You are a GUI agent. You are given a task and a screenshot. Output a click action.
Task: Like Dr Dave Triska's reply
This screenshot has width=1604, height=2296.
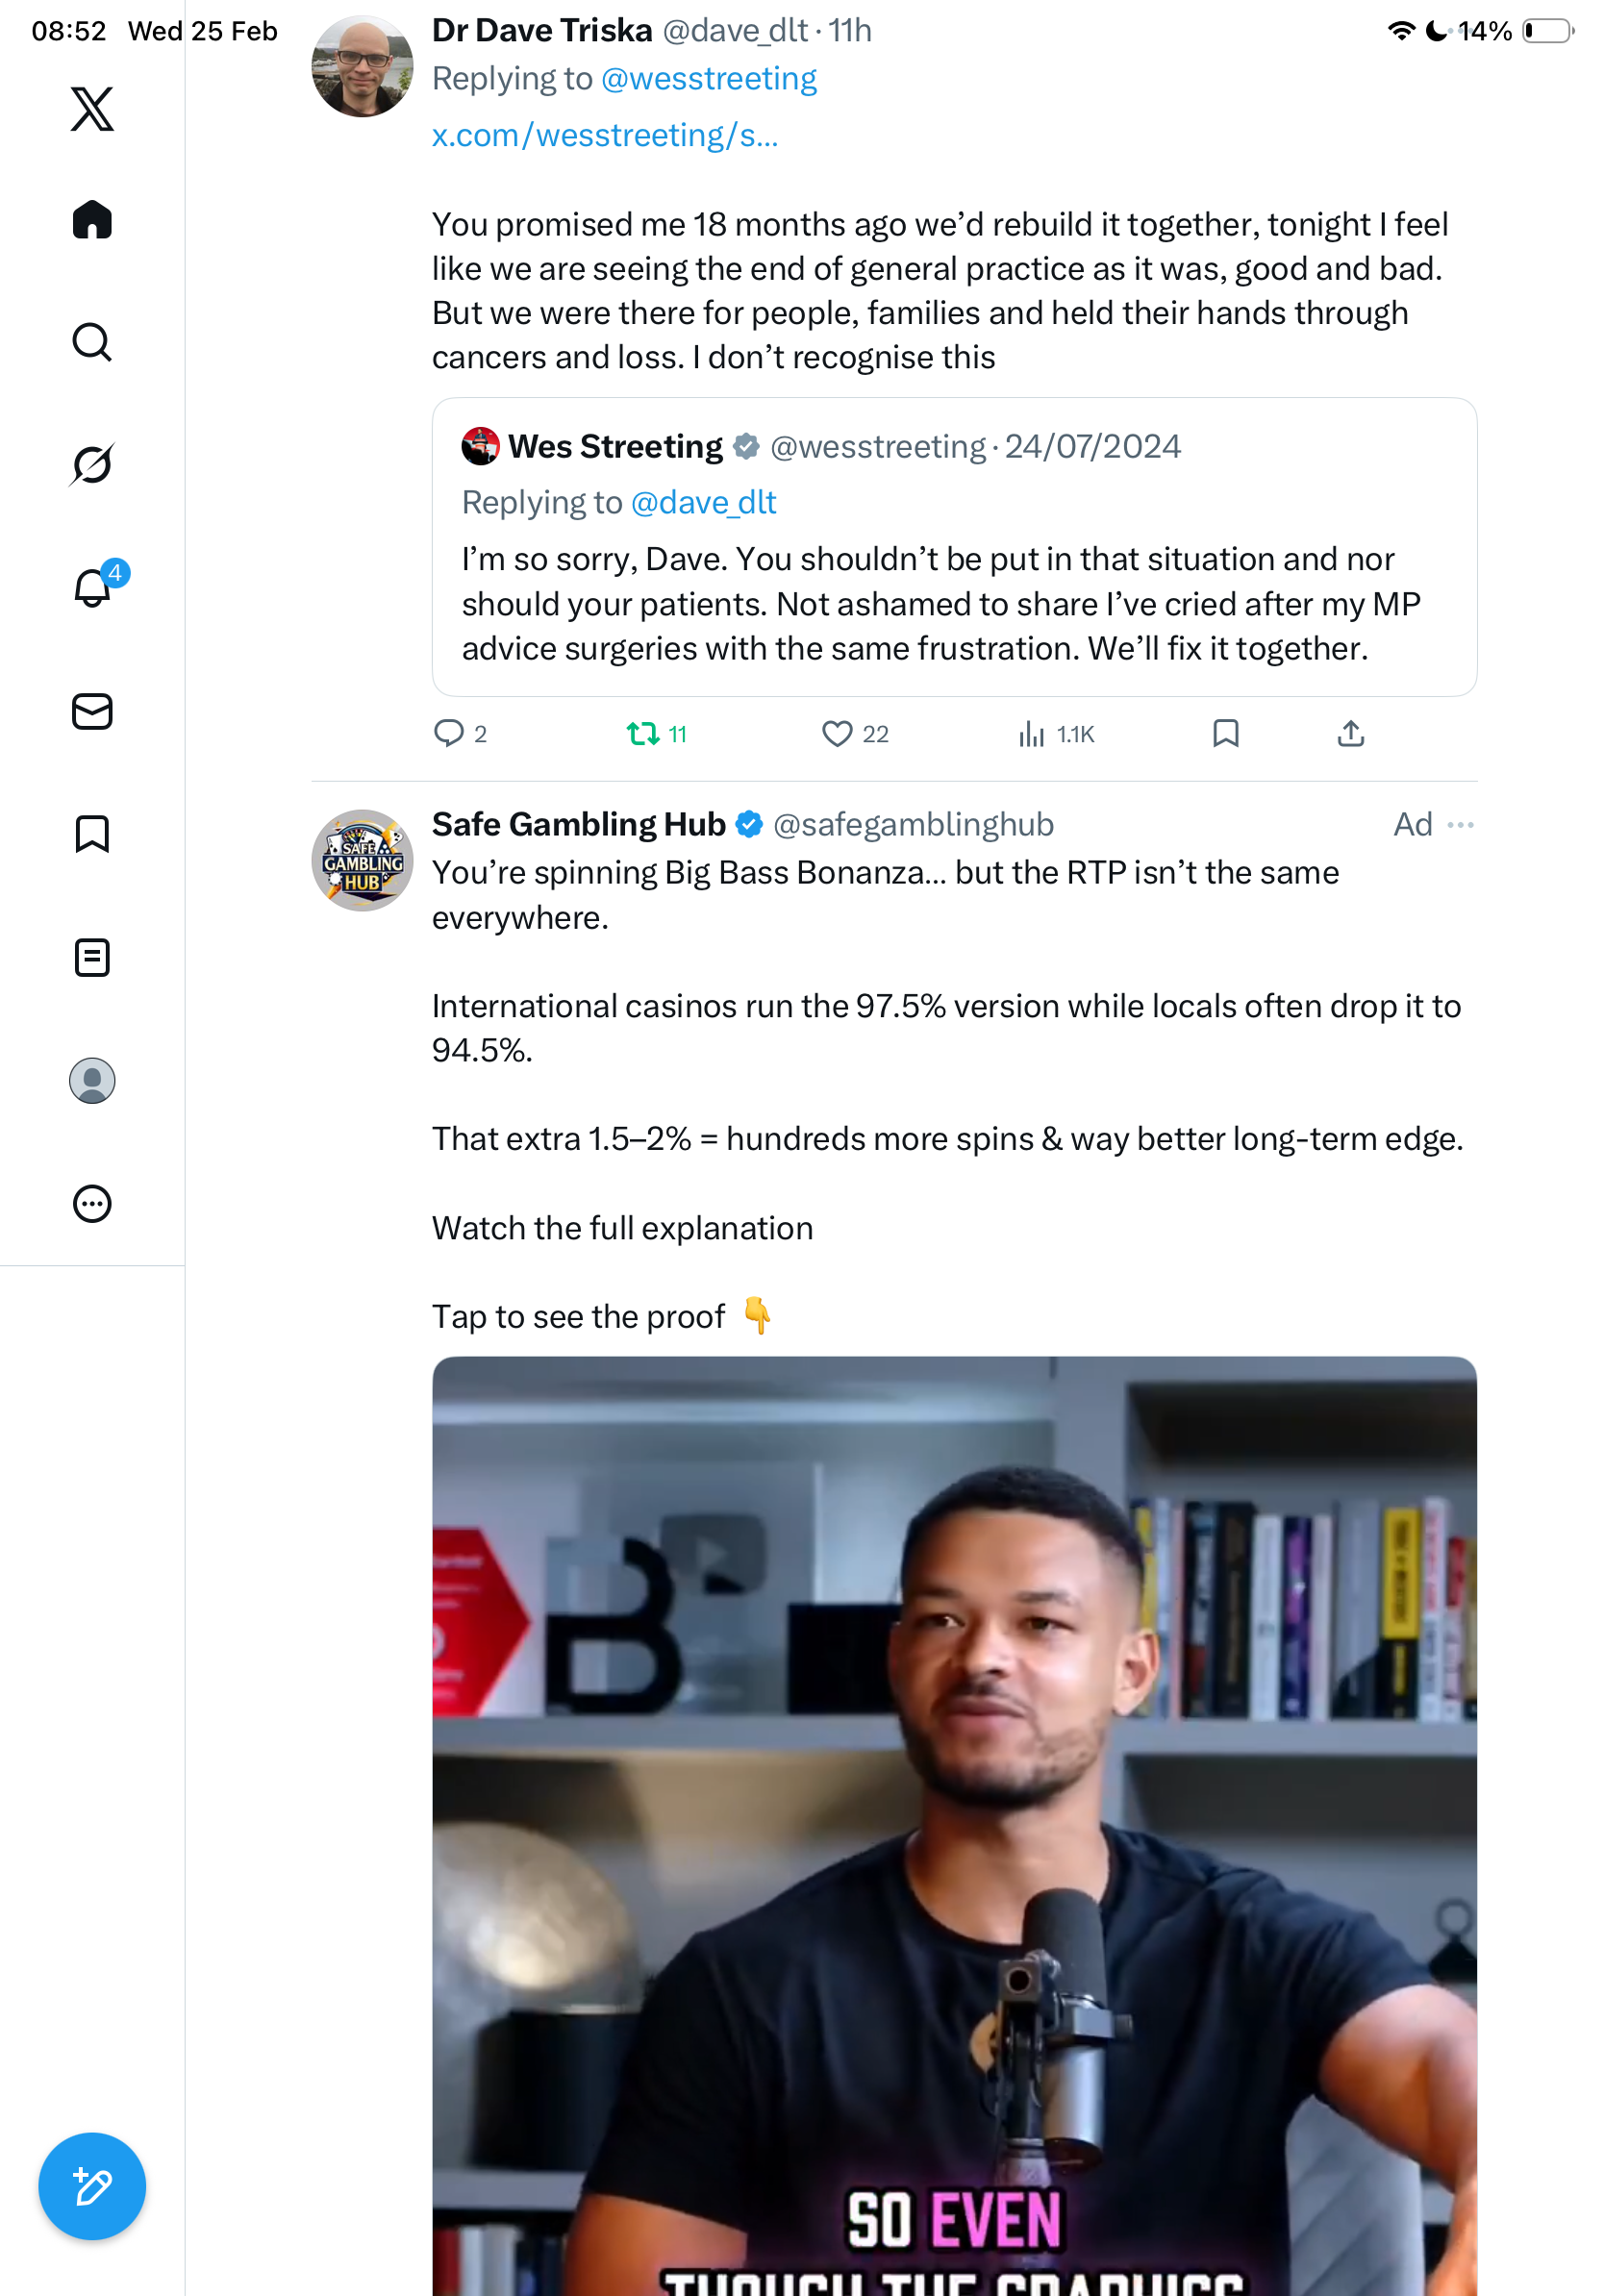837,734
